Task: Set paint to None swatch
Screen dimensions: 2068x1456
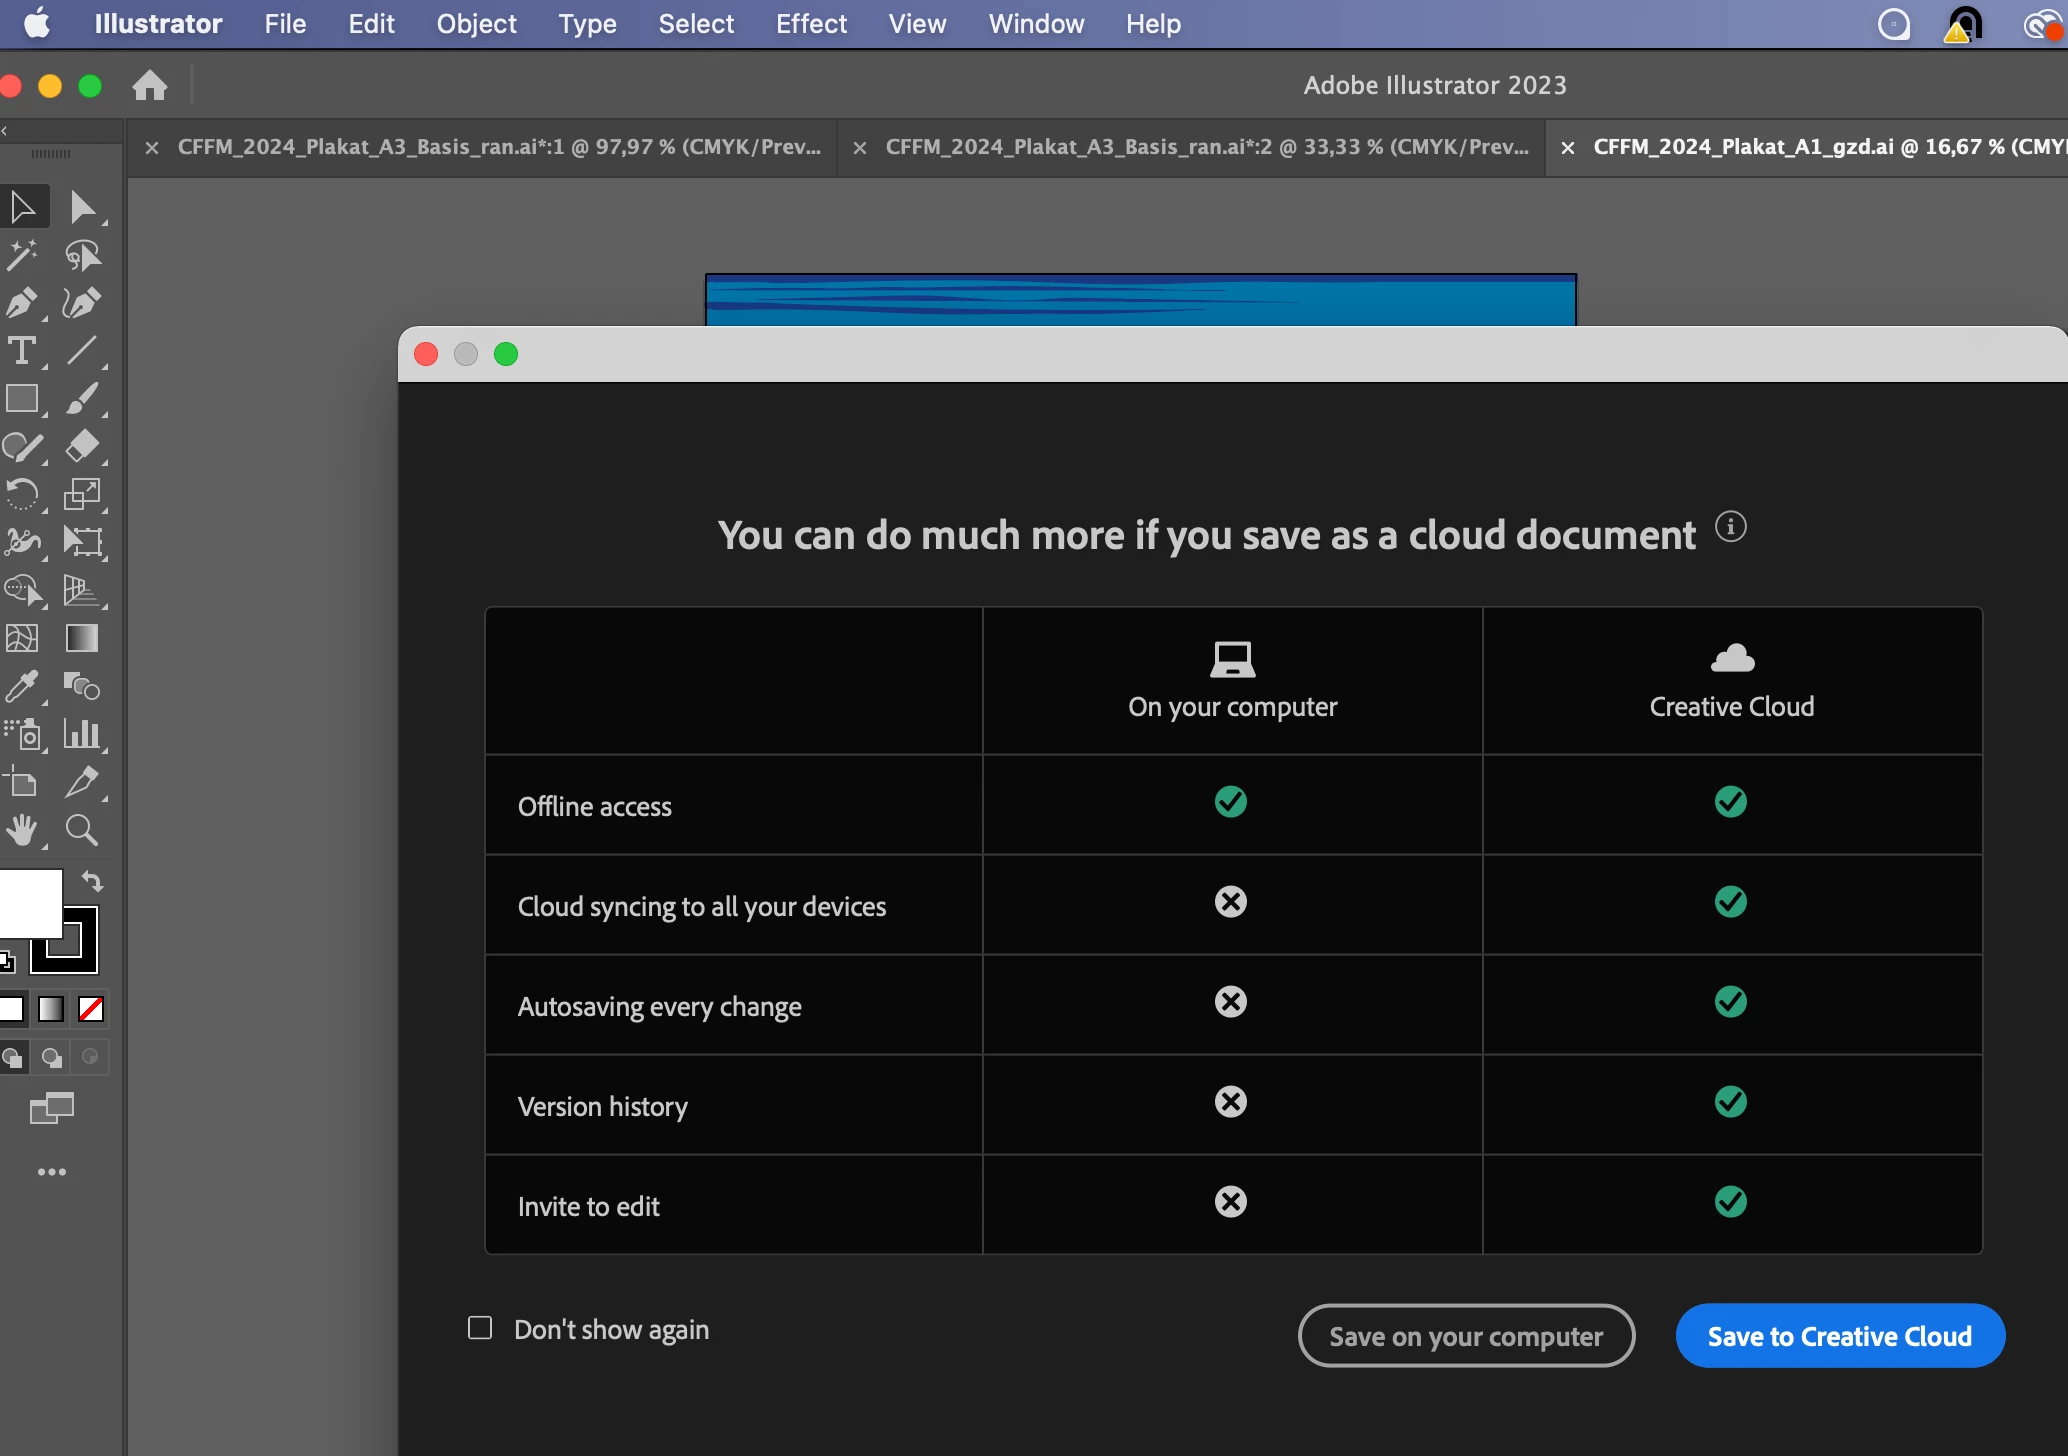Action: pos(91,1009)
